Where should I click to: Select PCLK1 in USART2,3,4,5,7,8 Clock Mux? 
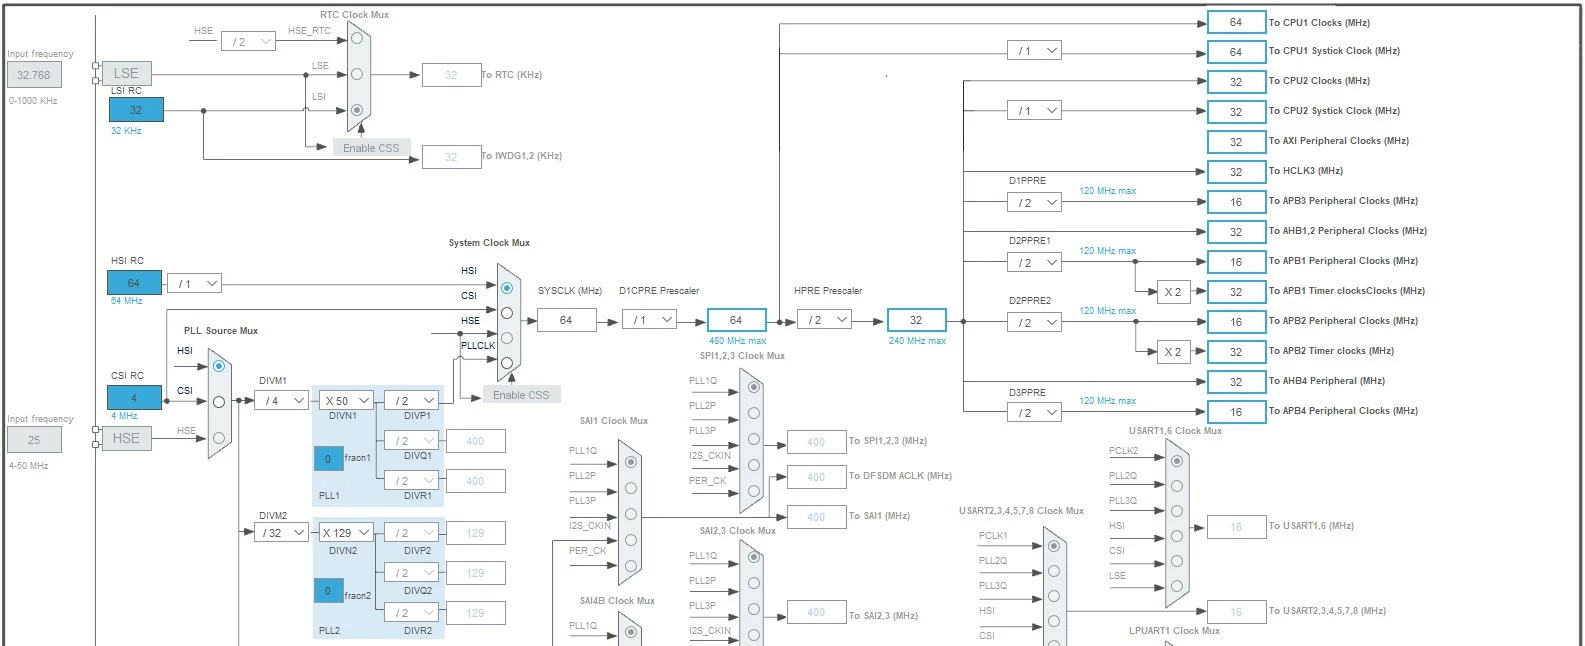[x=1054, y=546]
